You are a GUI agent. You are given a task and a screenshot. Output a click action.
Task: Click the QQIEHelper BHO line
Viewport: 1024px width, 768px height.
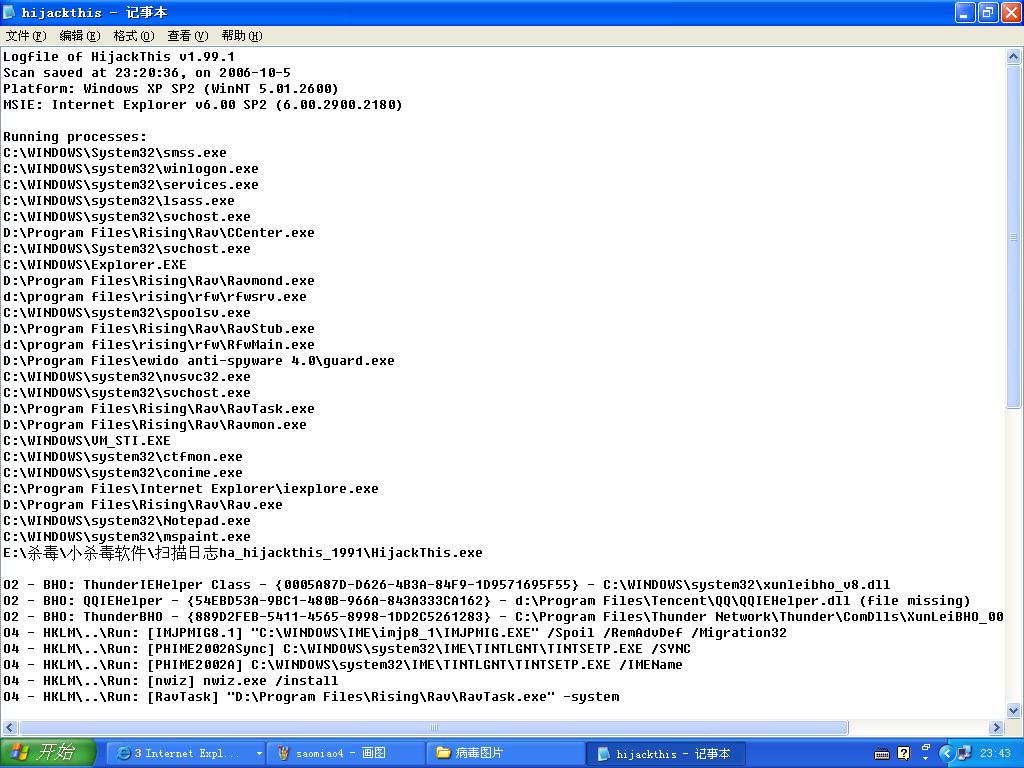(487, 601)
